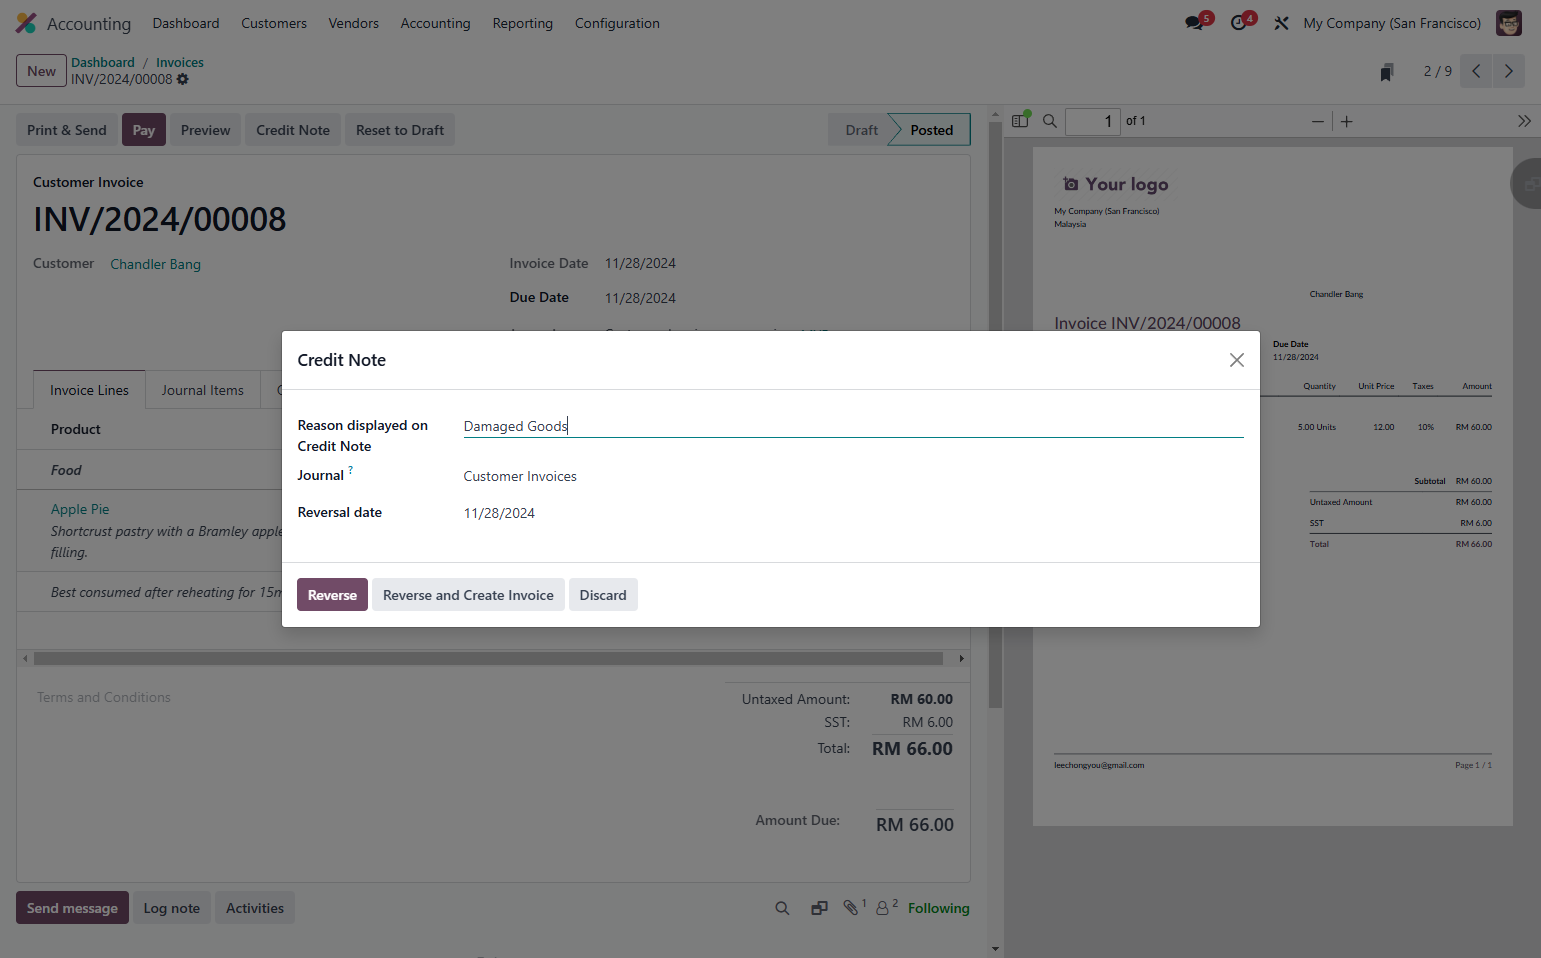This screenshot has width=1541, height=958.
Task: Discard the credit note dialog
Action: 603,595
